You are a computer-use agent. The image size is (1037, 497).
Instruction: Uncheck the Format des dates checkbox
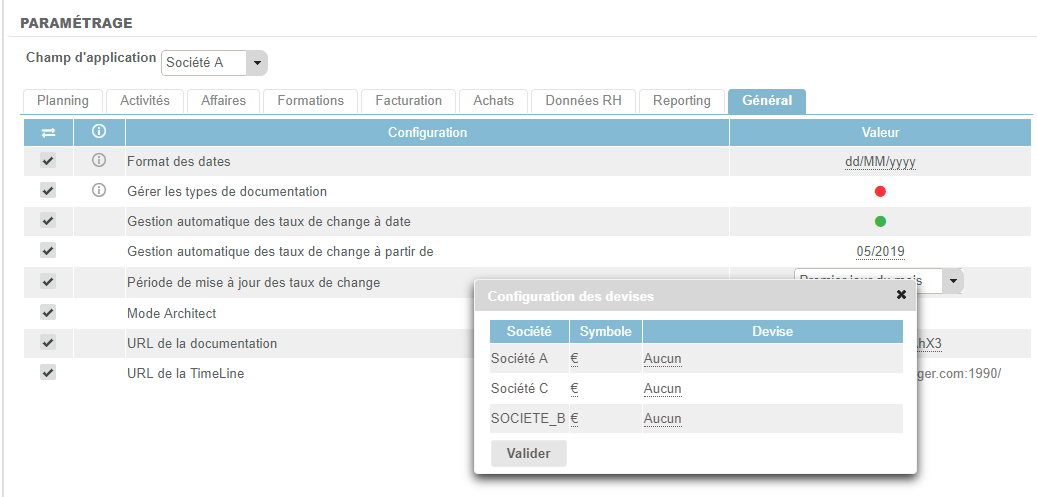[x=48, y=161]
